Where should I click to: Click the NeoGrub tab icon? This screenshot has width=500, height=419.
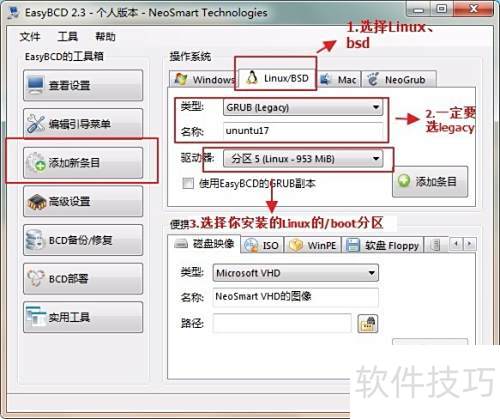373,79
